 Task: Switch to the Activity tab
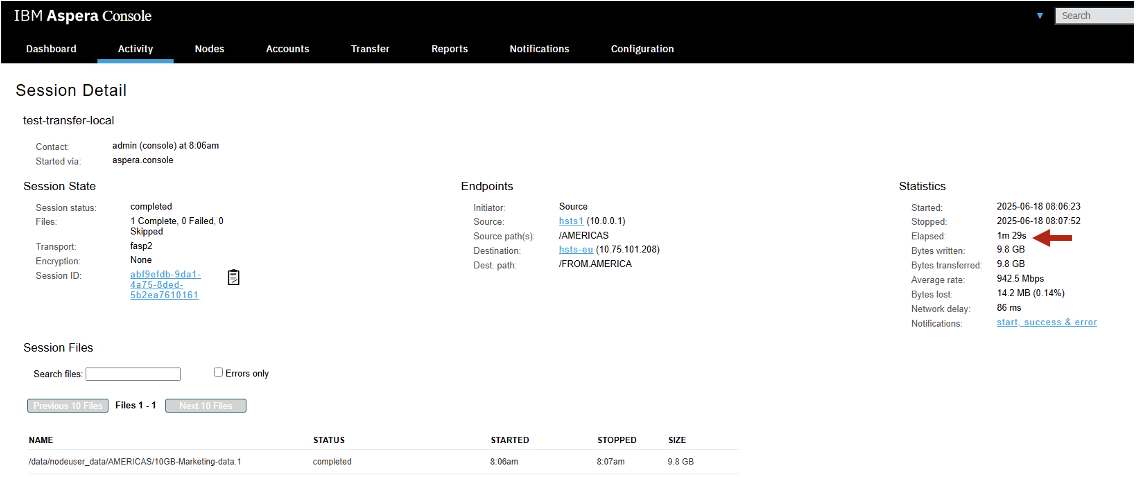coord(135,49)
